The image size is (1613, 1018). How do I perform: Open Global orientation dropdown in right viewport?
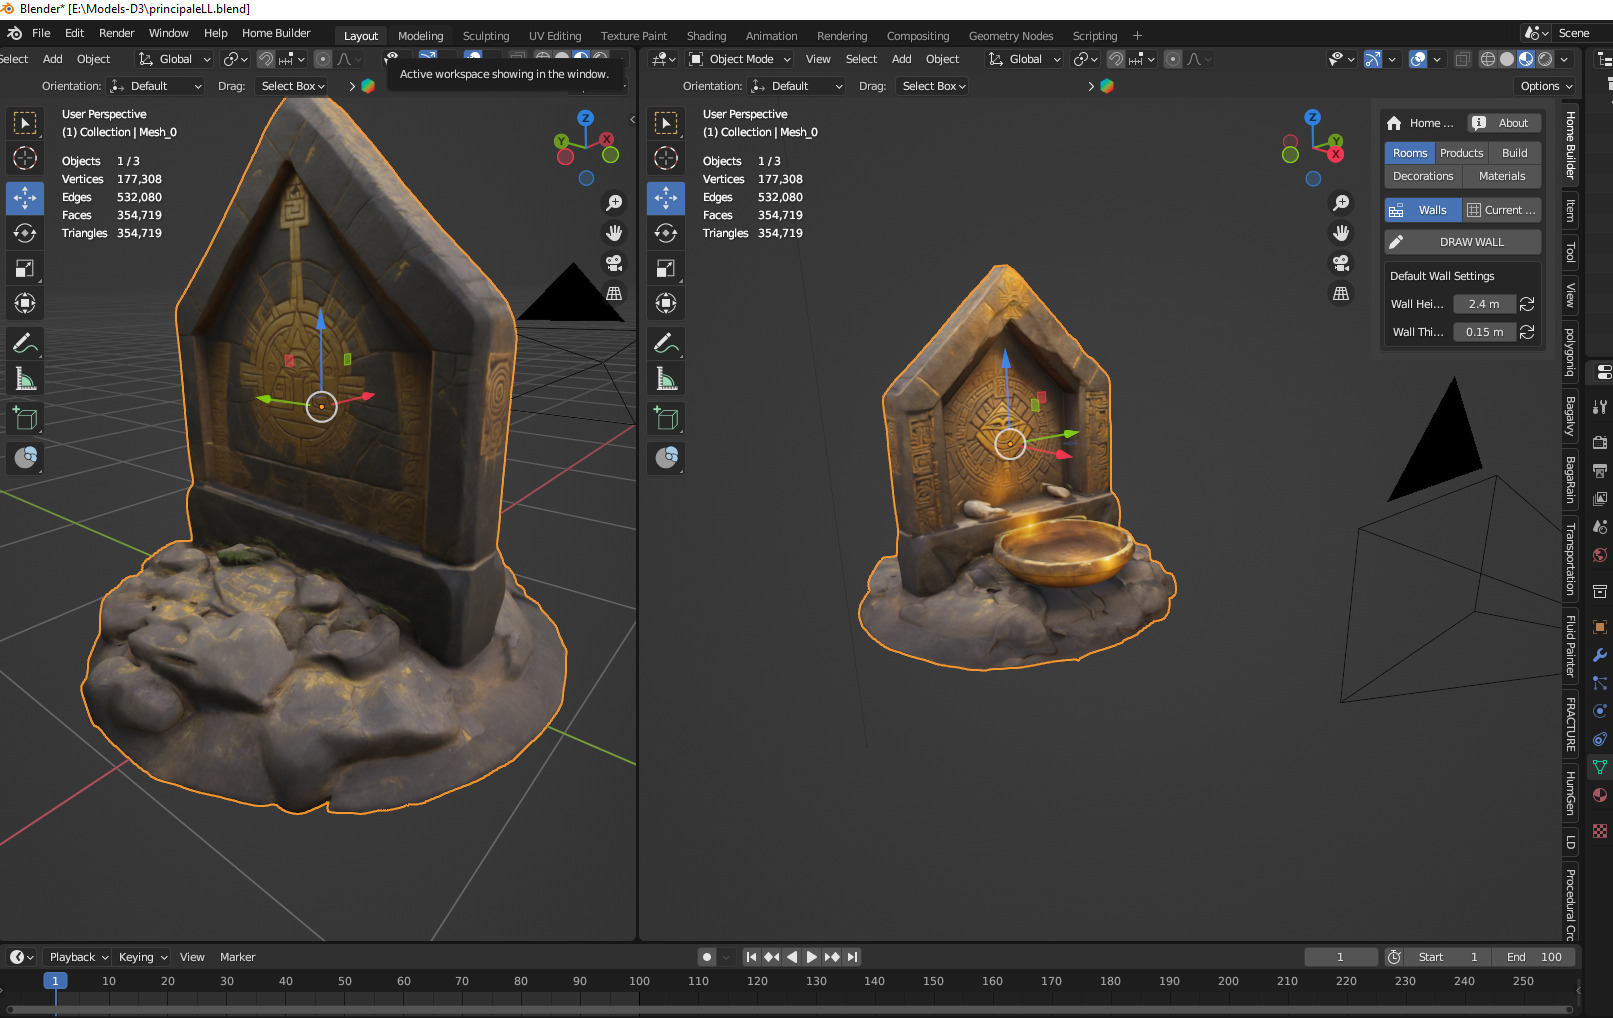click(x=1025, y=59)
